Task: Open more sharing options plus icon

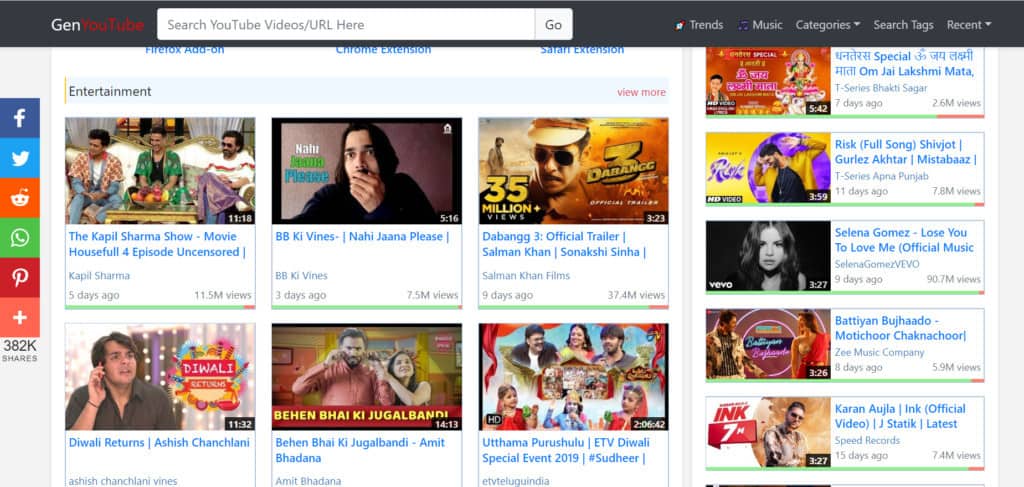Action: [x=20, y=317]
